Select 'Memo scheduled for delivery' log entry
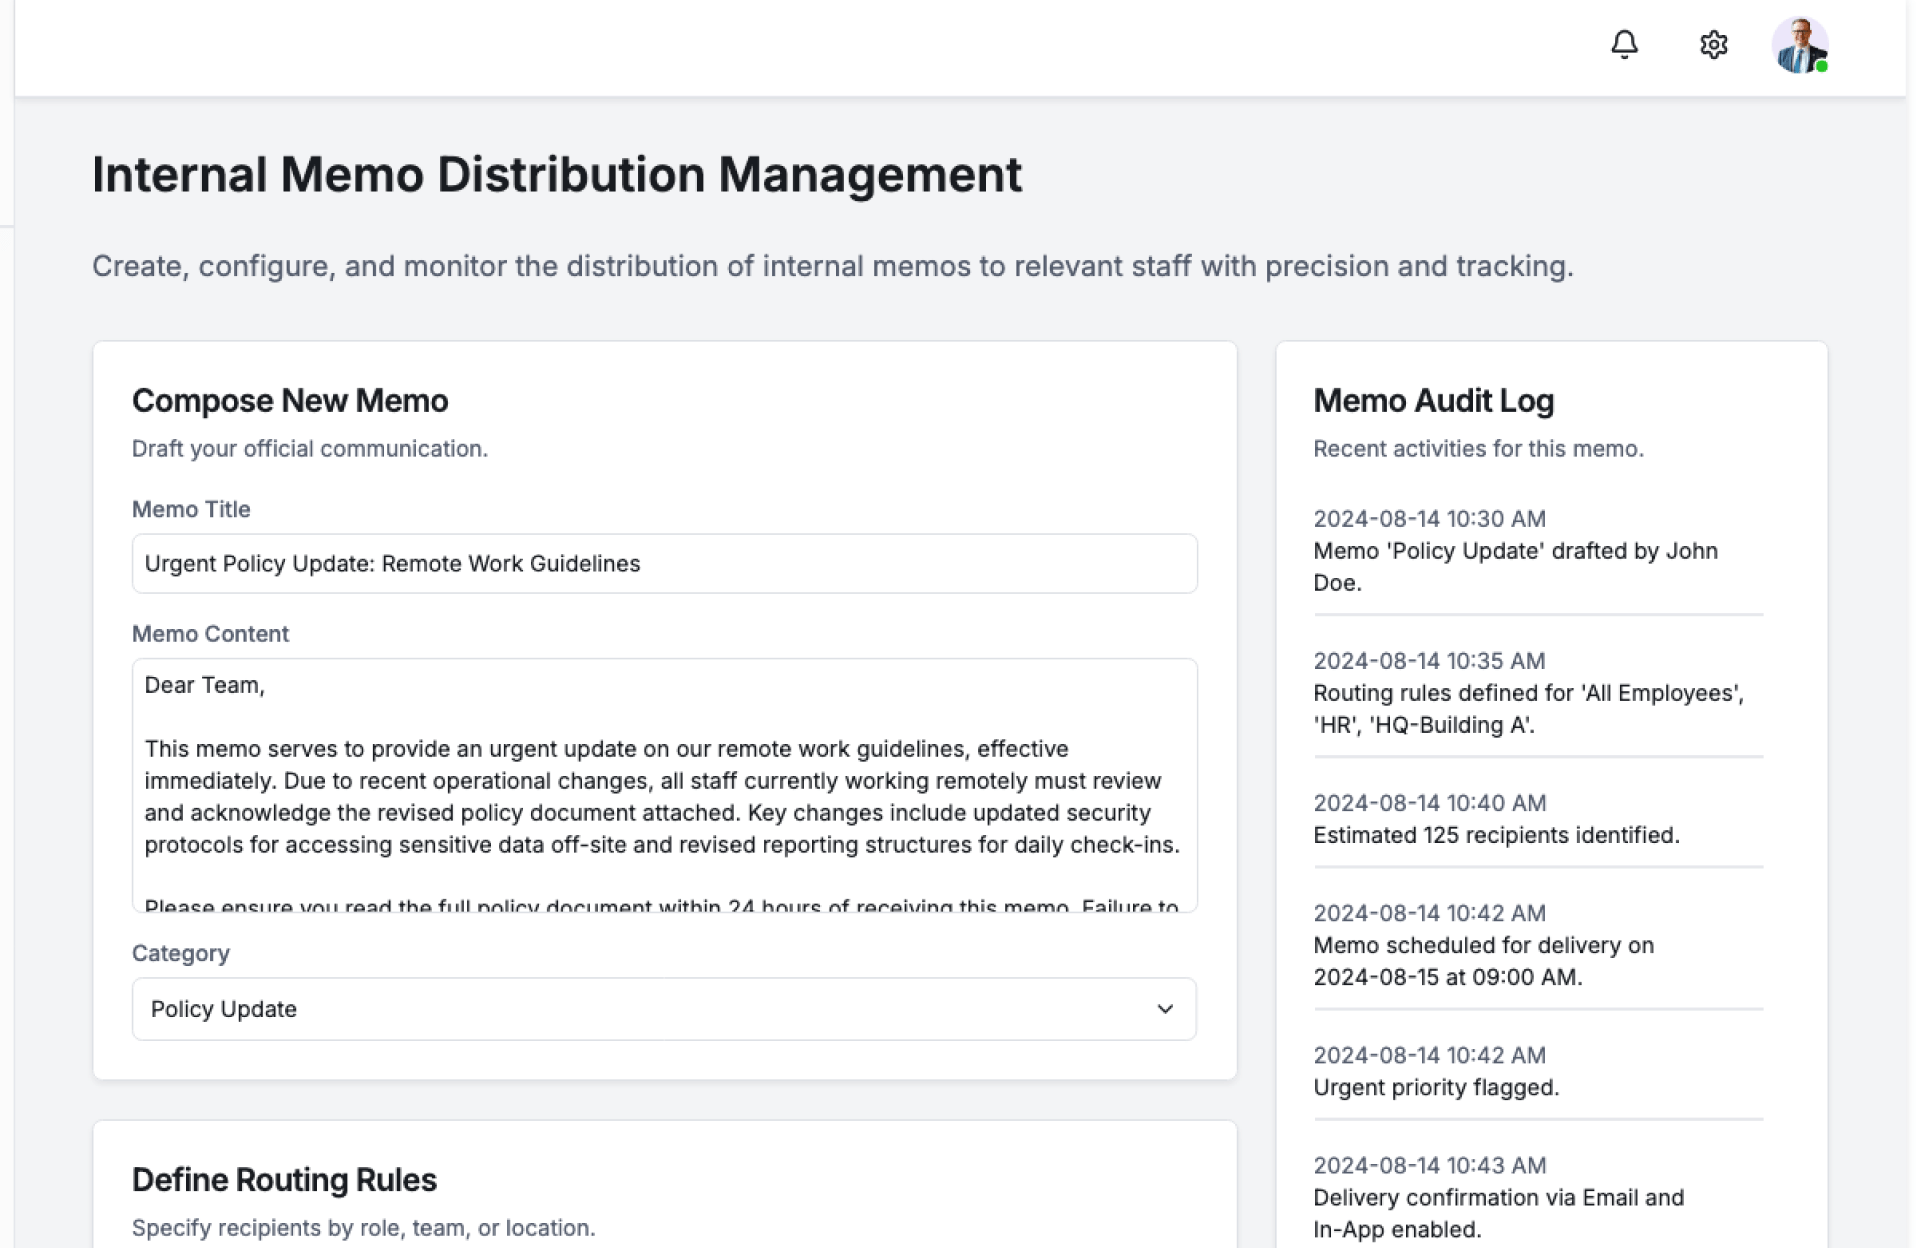 tap(1483, 961)
